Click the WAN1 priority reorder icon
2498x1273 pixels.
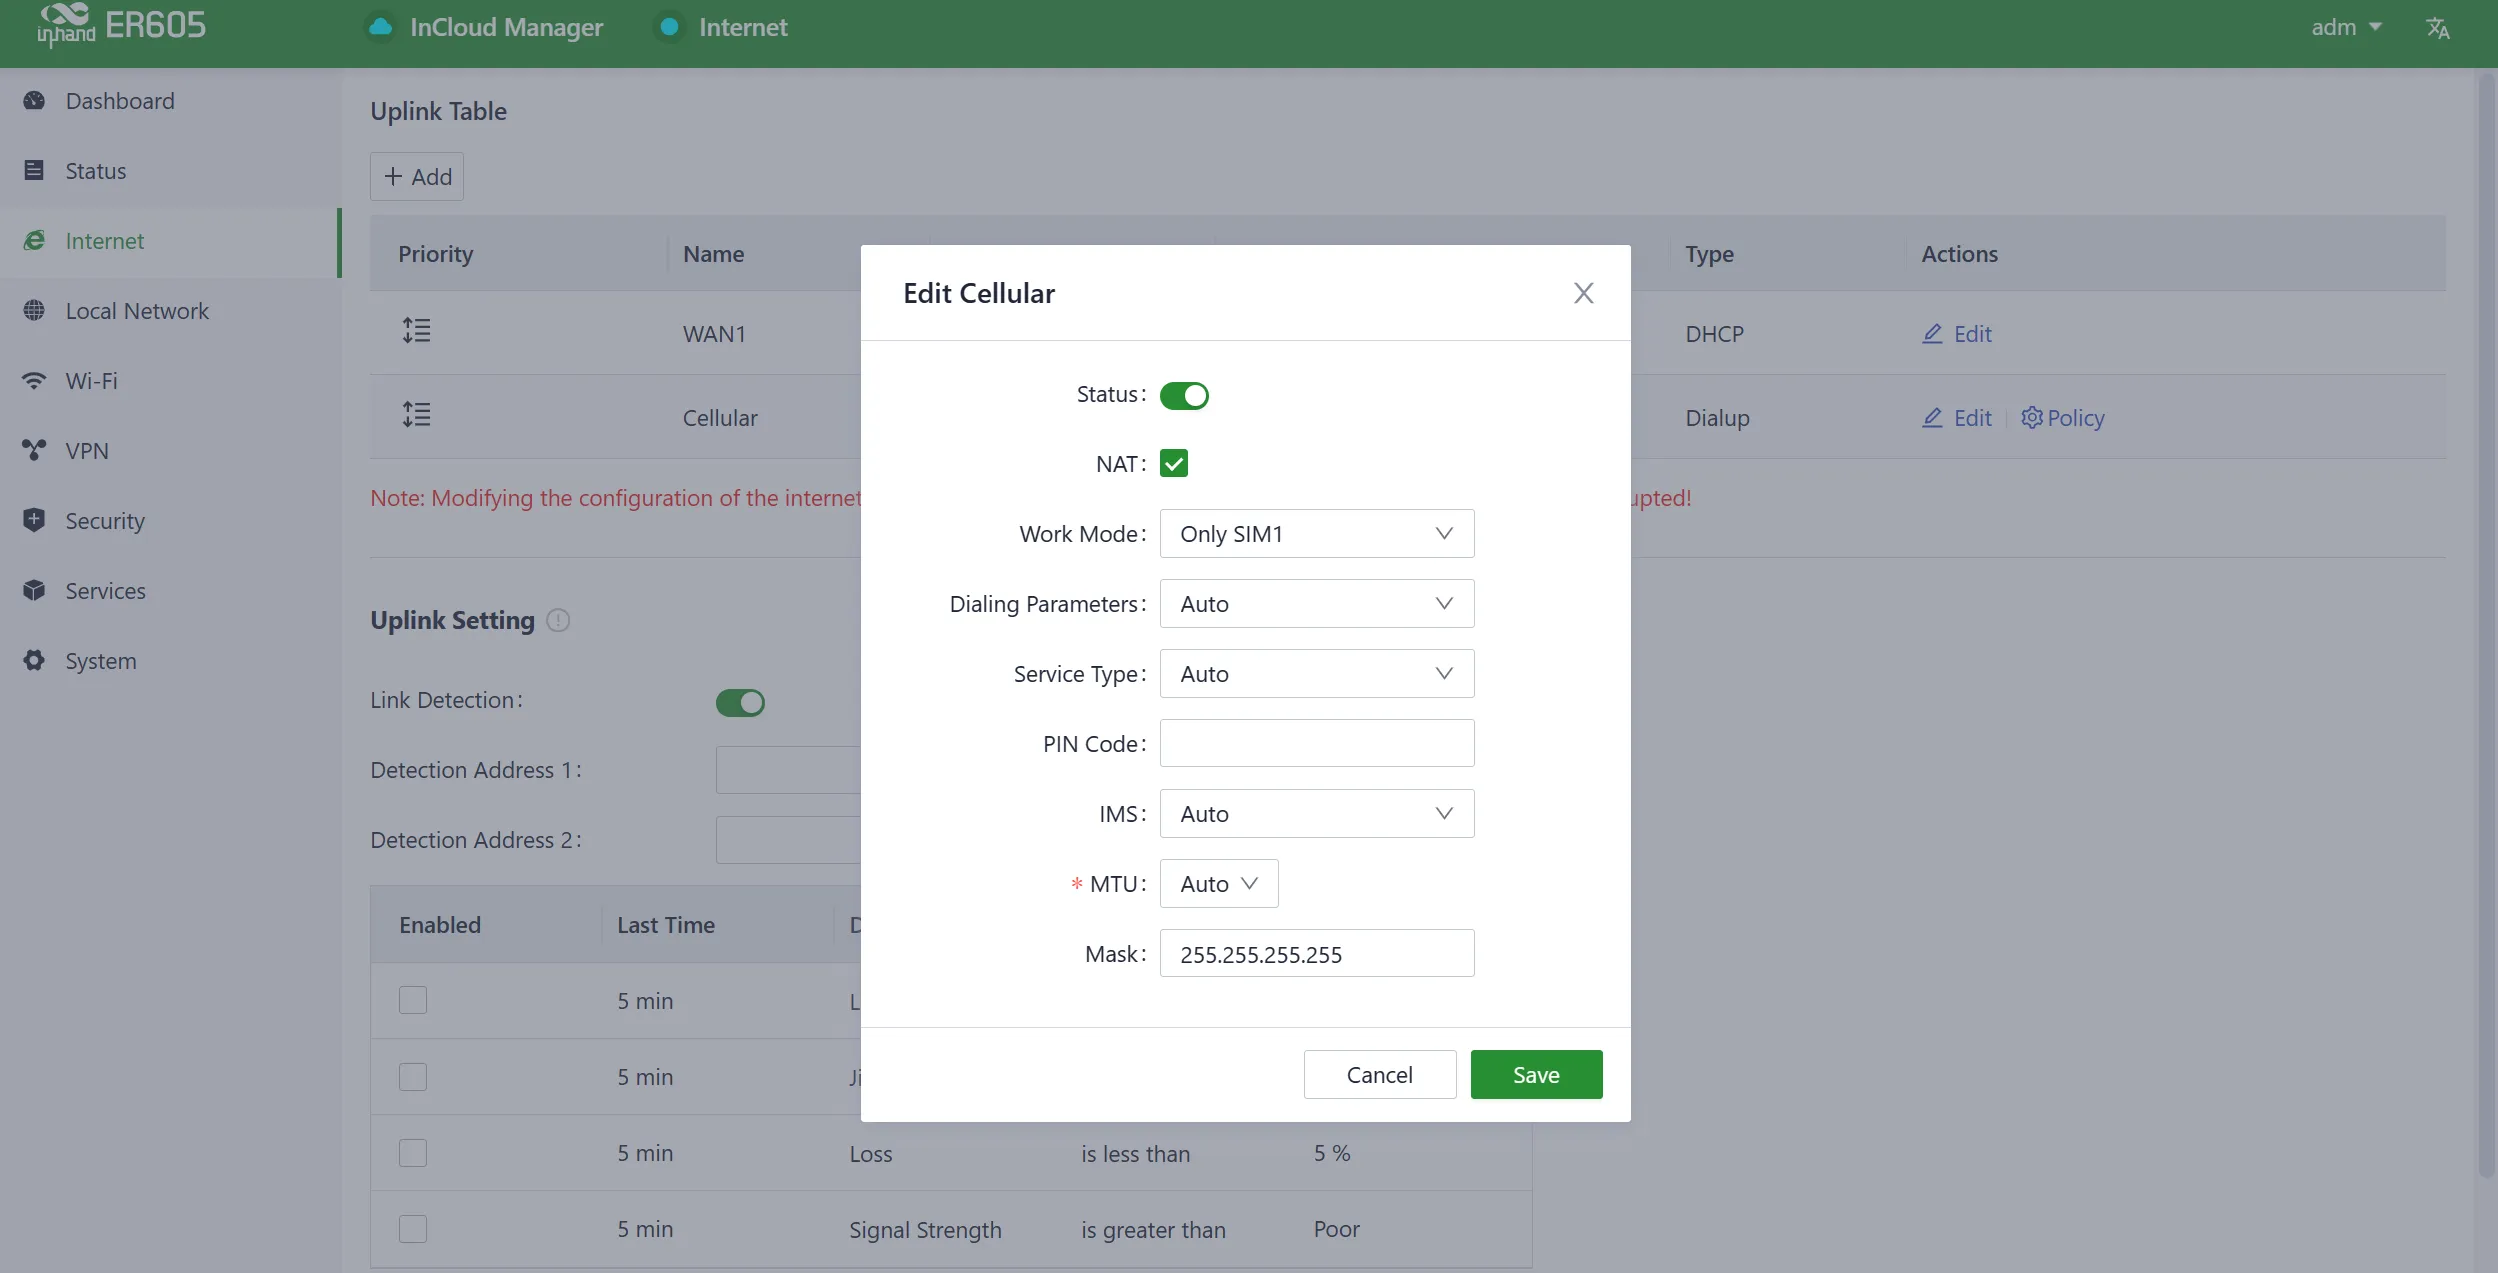pyautogui.click(x=416, y=331)
